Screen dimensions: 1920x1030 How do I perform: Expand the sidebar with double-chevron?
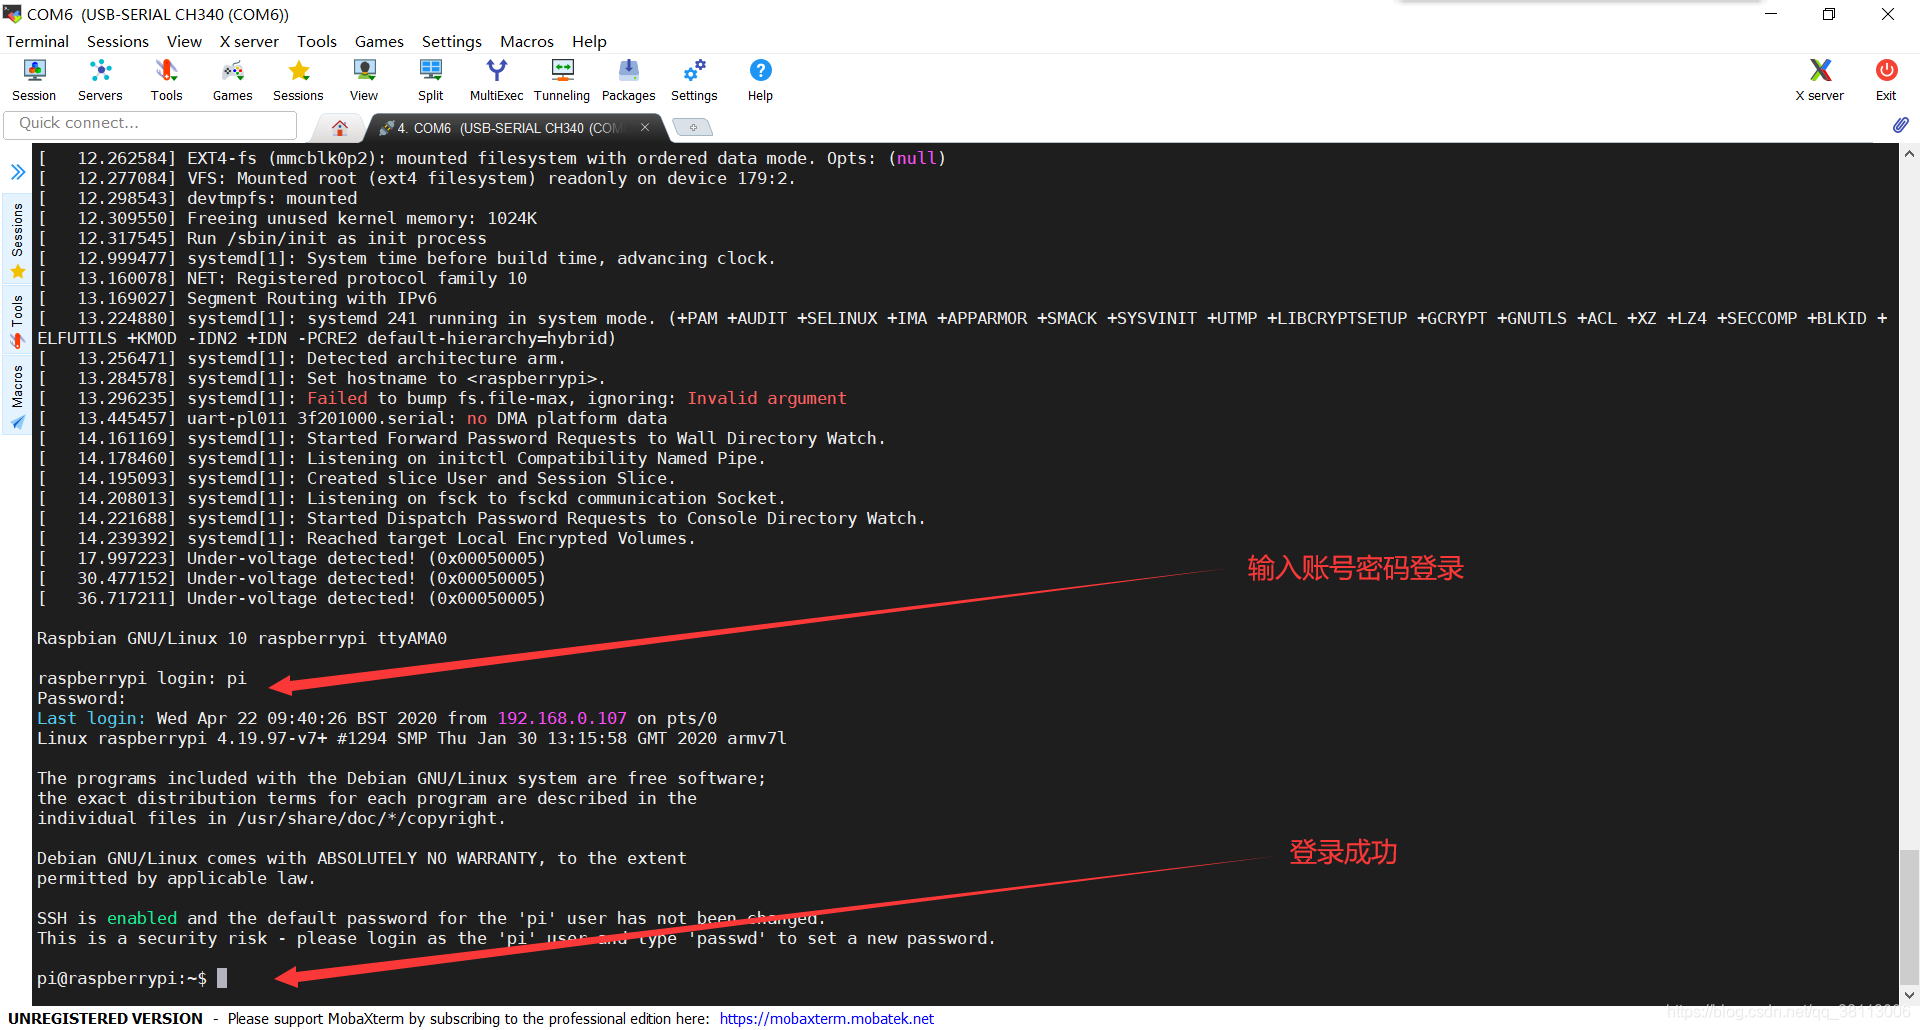pos(17,172)
